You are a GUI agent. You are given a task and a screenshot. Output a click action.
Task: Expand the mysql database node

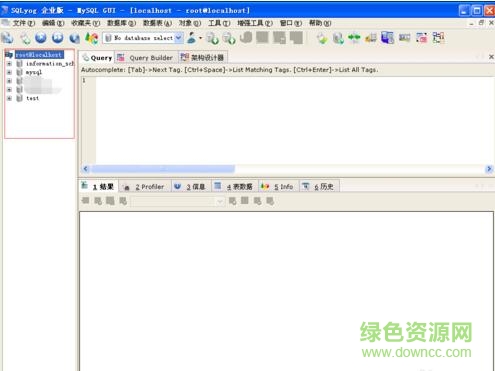[9, 72]
